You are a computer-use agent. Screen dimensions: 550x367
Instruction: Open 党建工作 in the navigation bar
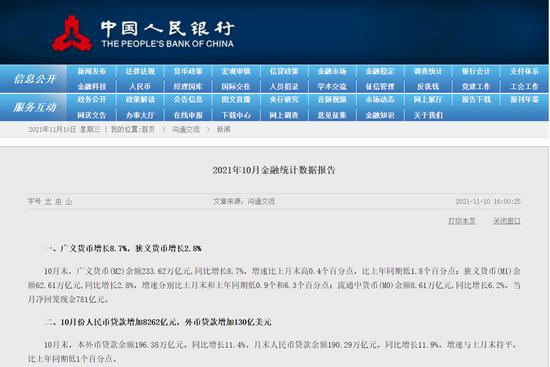[476, 86]
